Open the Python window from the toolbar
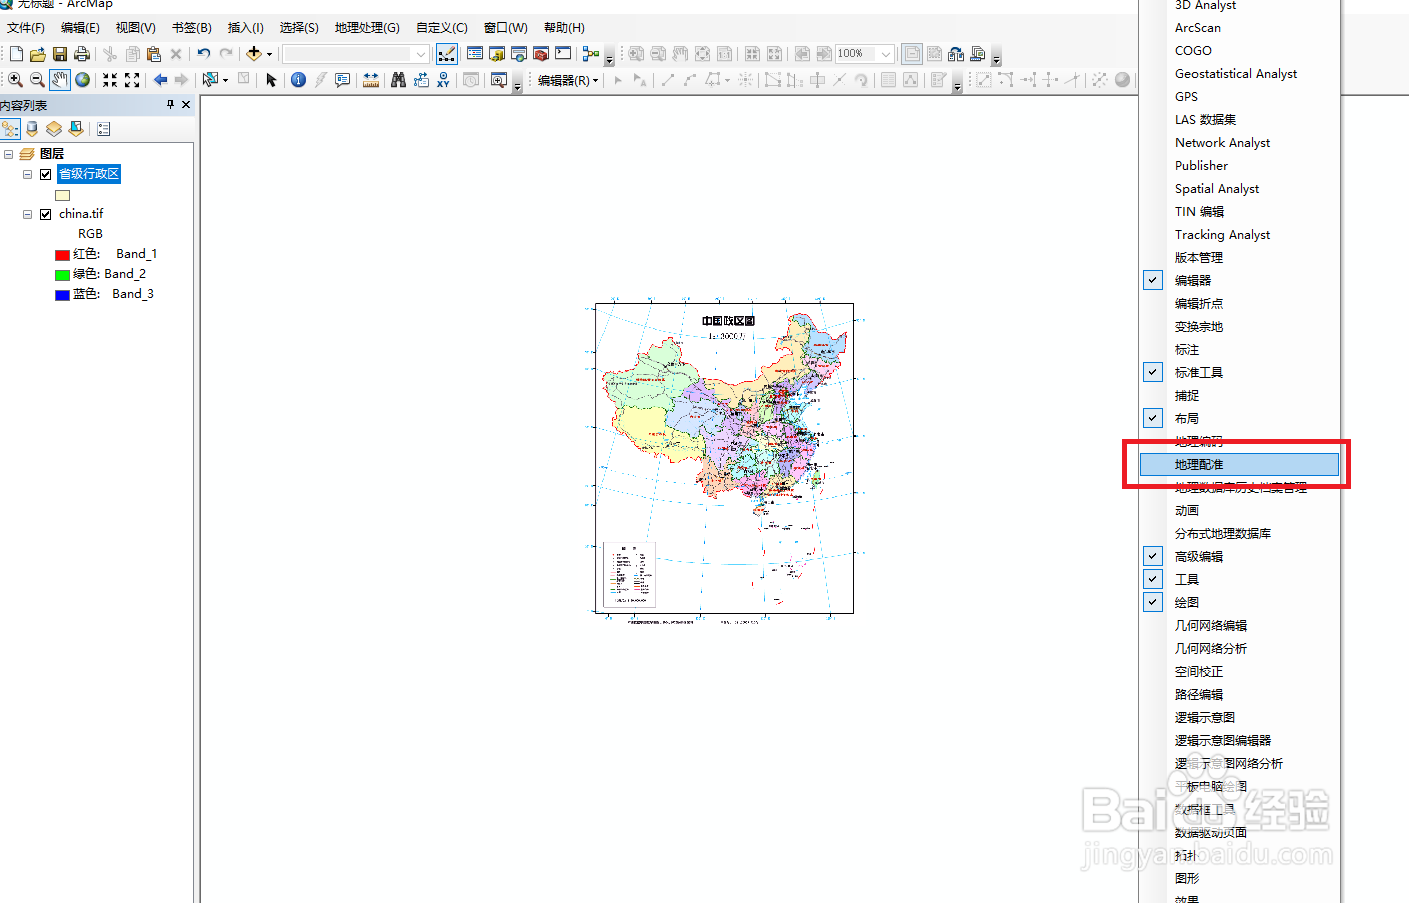Viewport: 1409px width, 903px height. (x=563, y=54)
